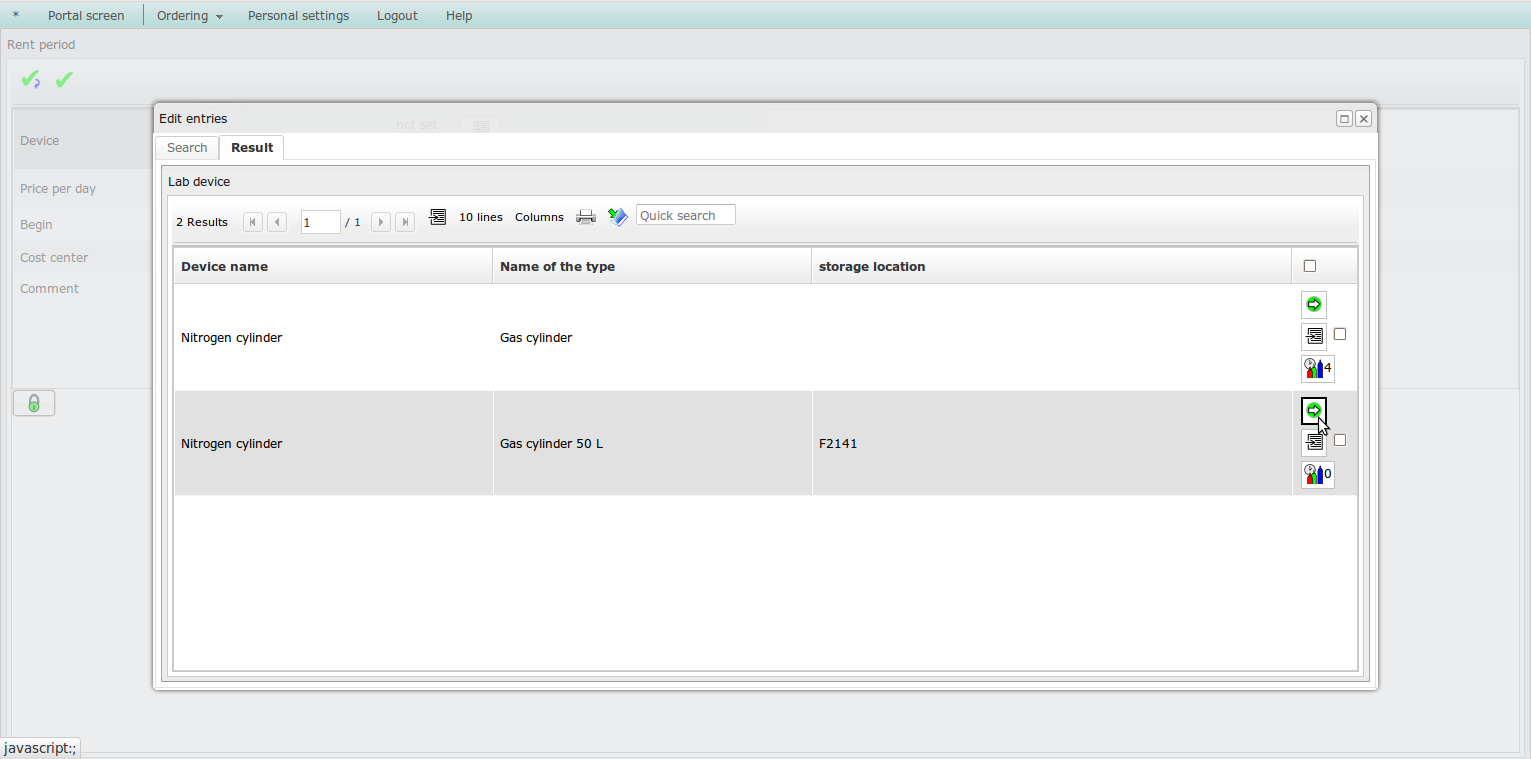Check the box for the Gas cylinder row
The height and width of the screenshot is (759, 1531).
(x=1340, y=334)
